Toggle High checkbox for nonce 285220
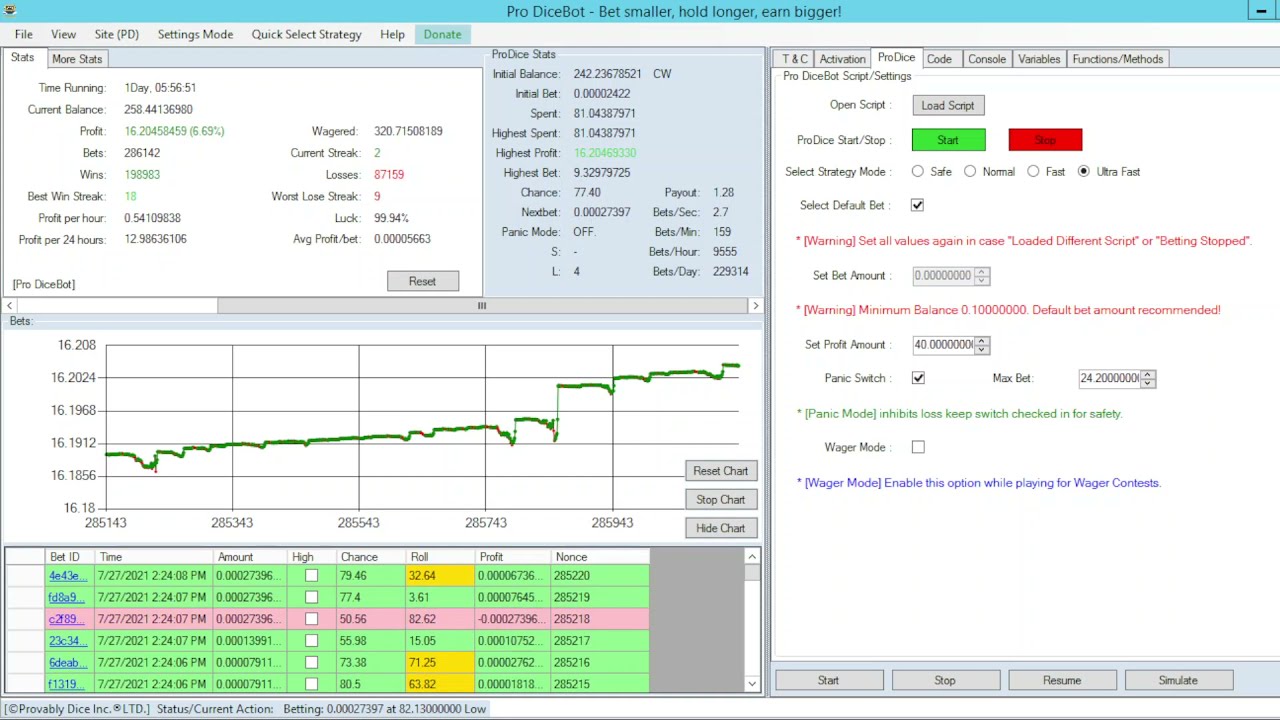Viewport: 1280px width, 720px height. click(x=311, y=576)
